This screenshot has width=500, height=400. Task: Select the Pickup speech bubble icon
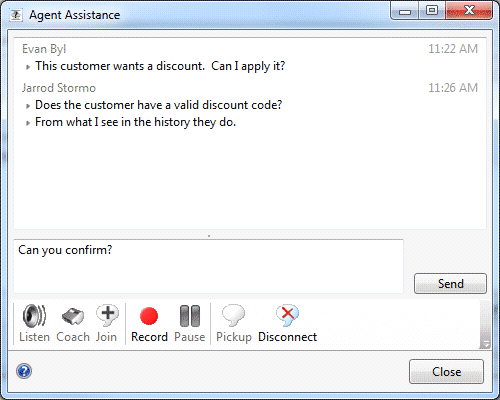click(x=233, y=315)
